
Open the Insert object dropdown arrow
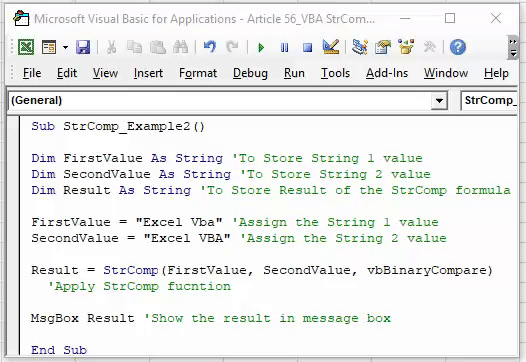pyautogui.click(x=65, y=47)
